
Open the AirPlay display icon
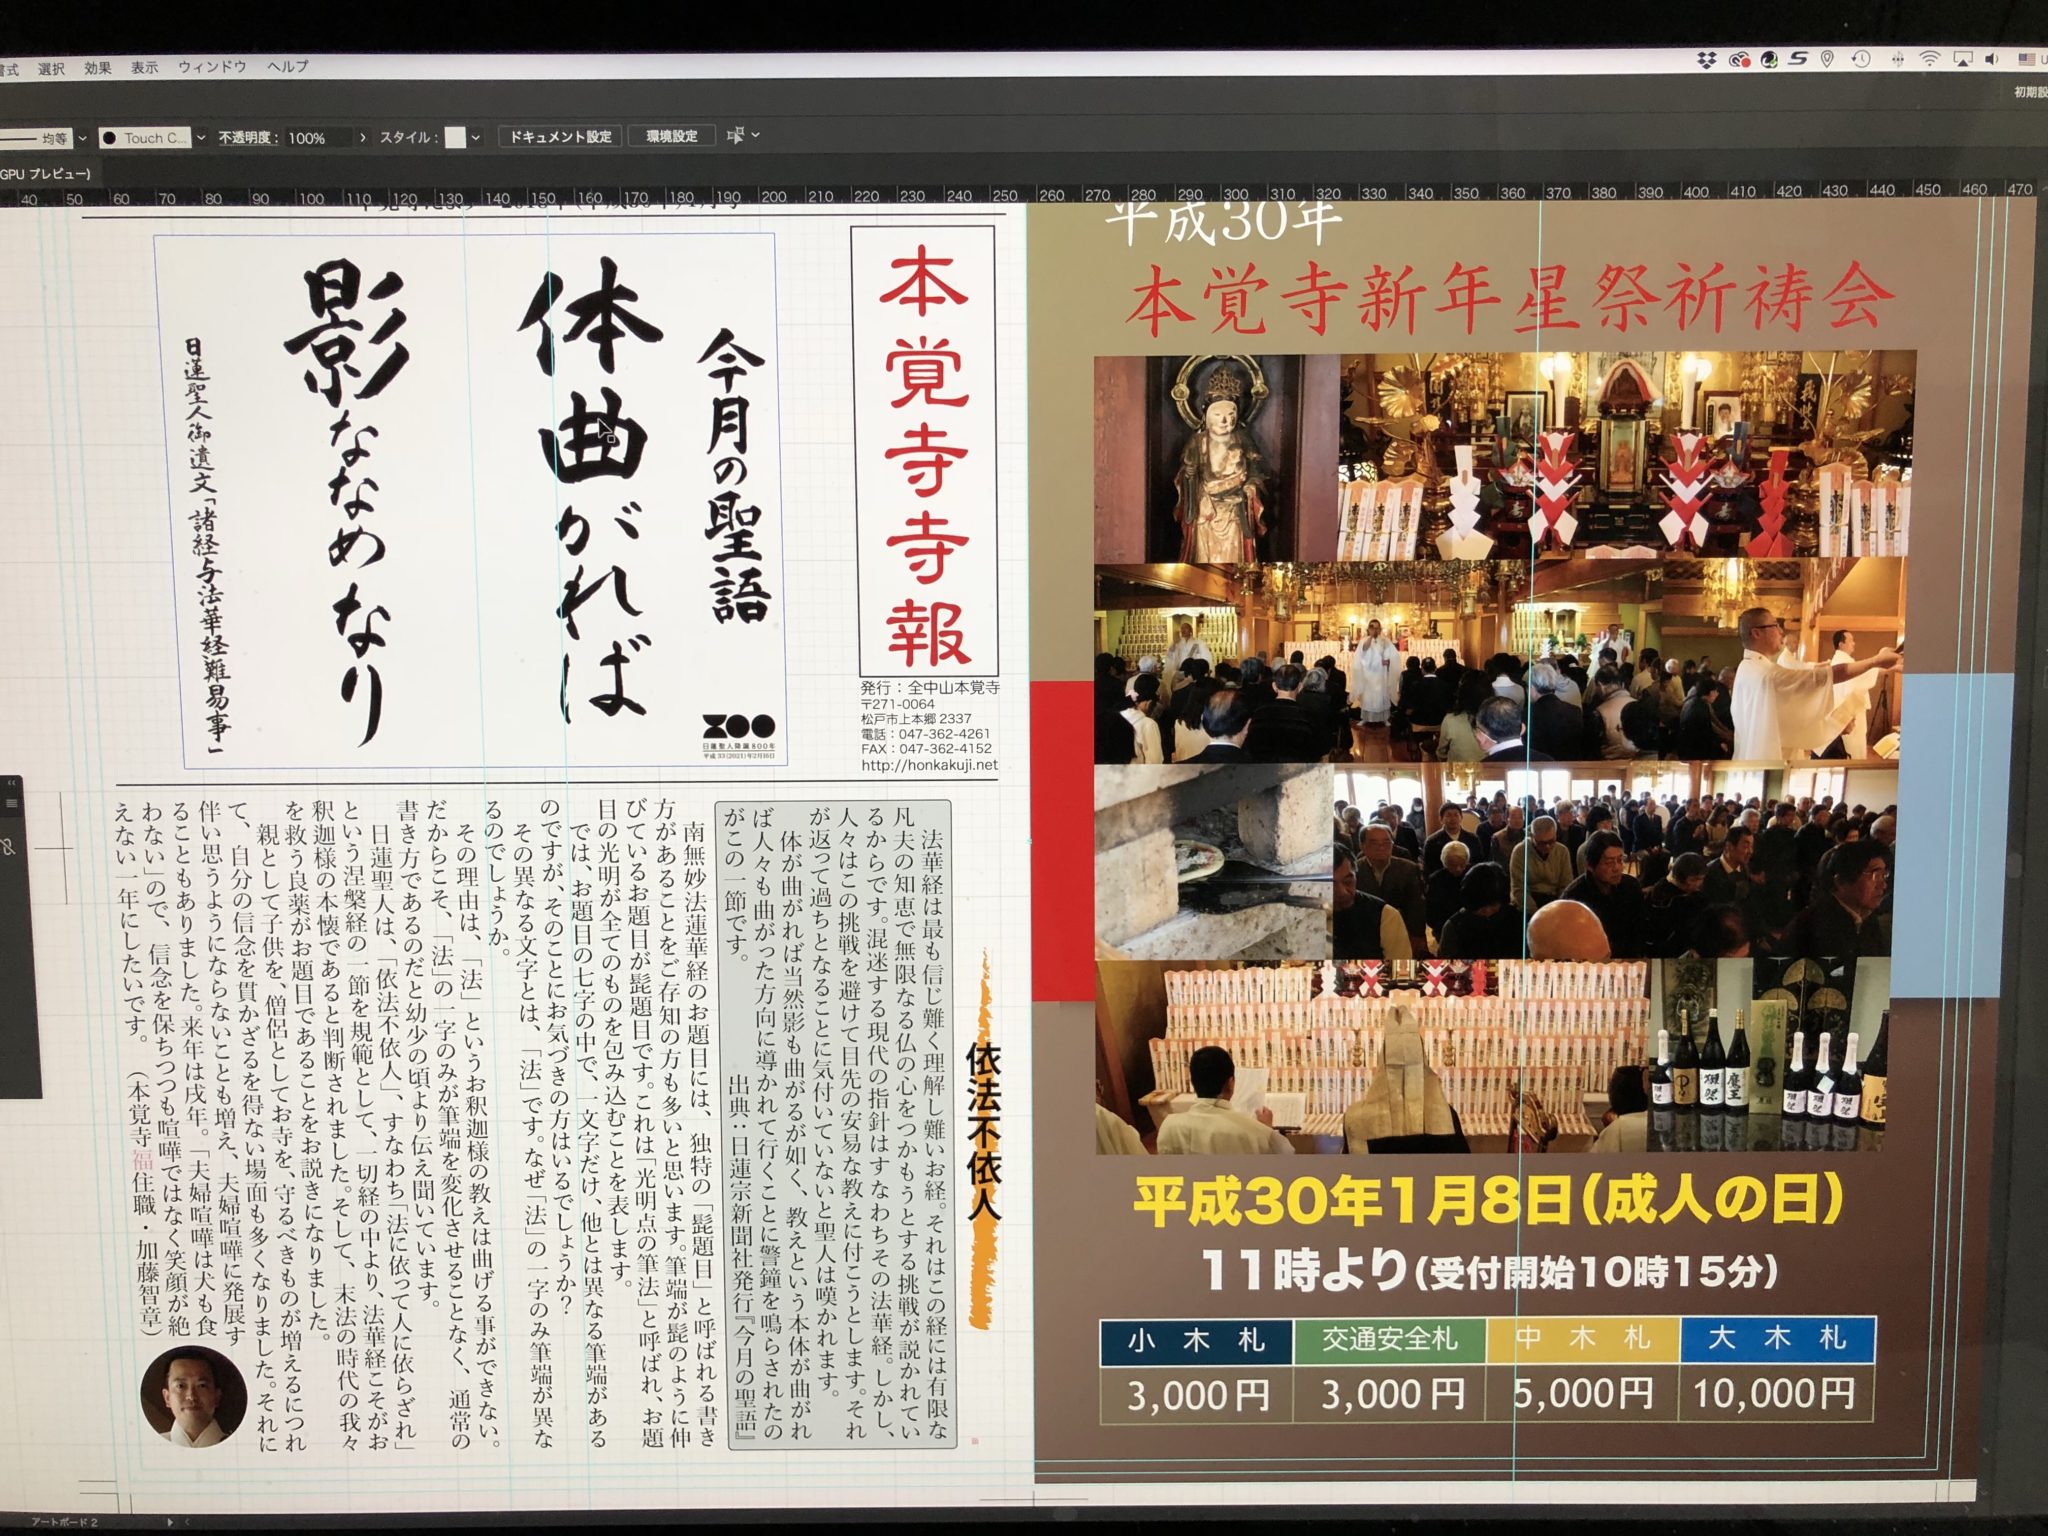click(x=1963, y=60)
